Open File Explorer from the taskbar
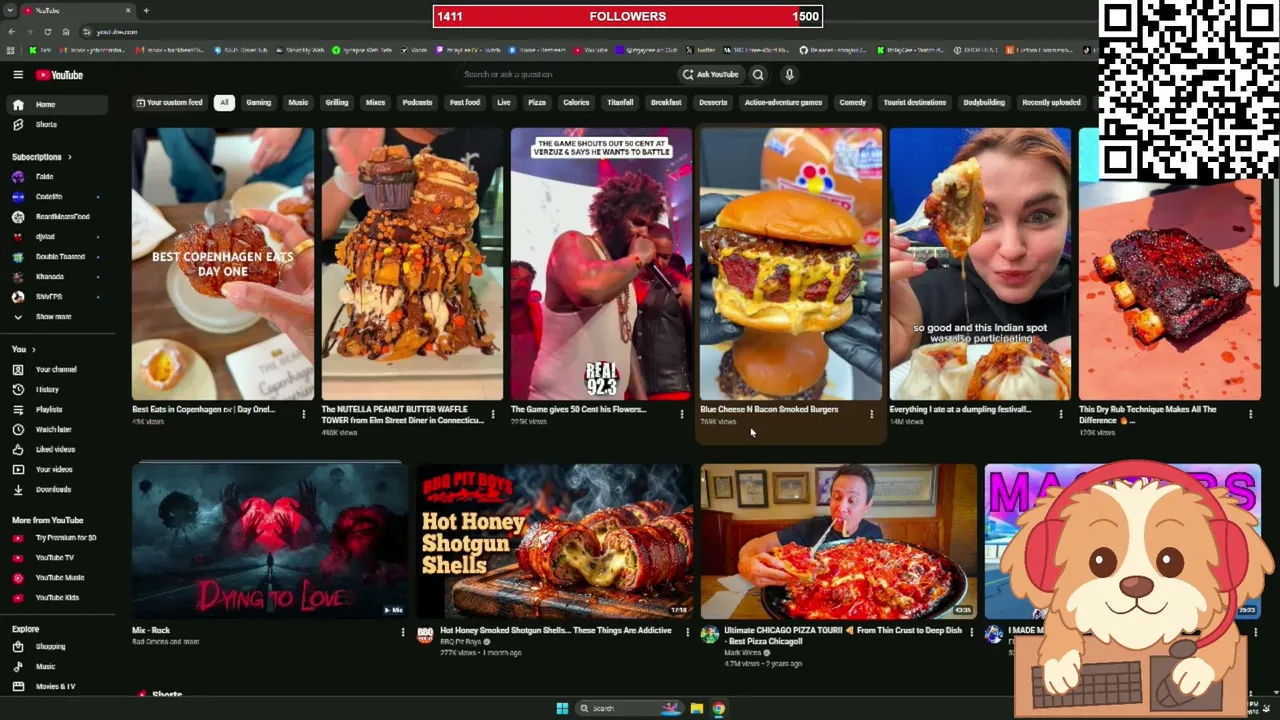 coord(697,708)
